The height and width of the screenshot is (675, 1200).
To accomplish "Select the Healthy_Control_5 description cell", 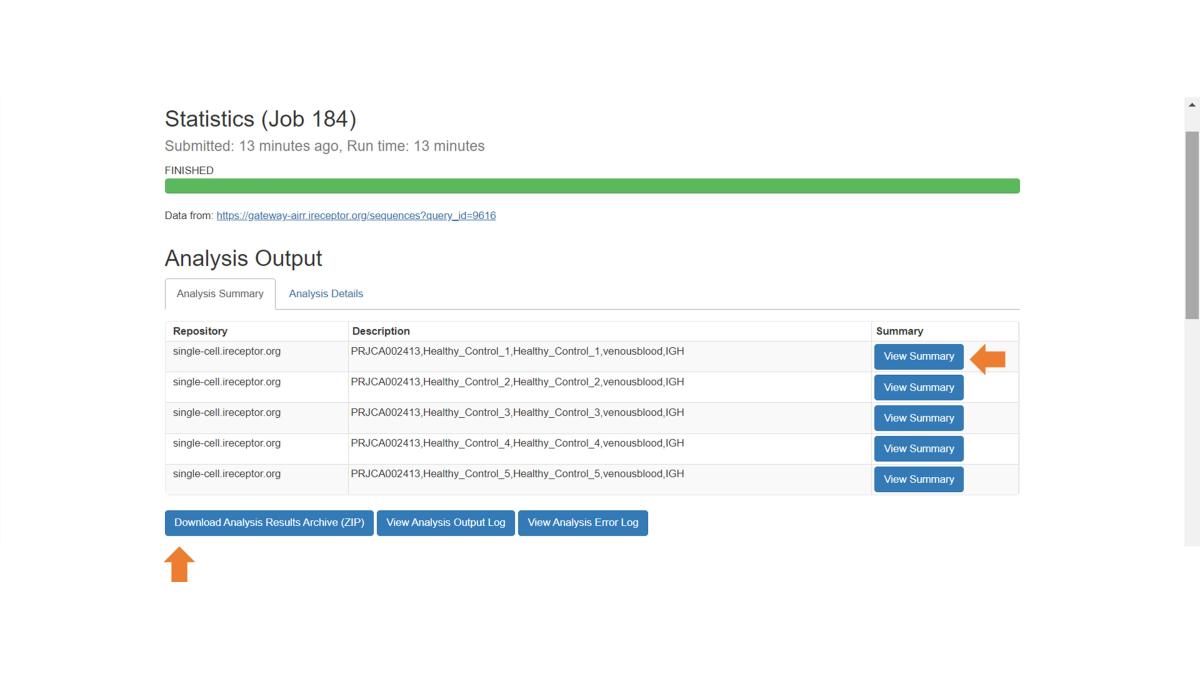I will [609, 480].
